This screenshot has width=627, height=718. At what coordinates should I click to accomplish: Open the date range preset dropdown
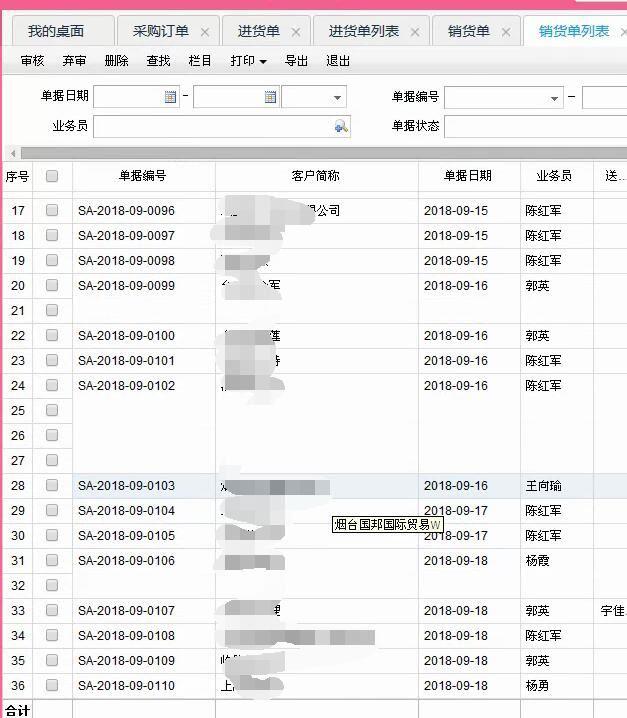pos(337,98)
